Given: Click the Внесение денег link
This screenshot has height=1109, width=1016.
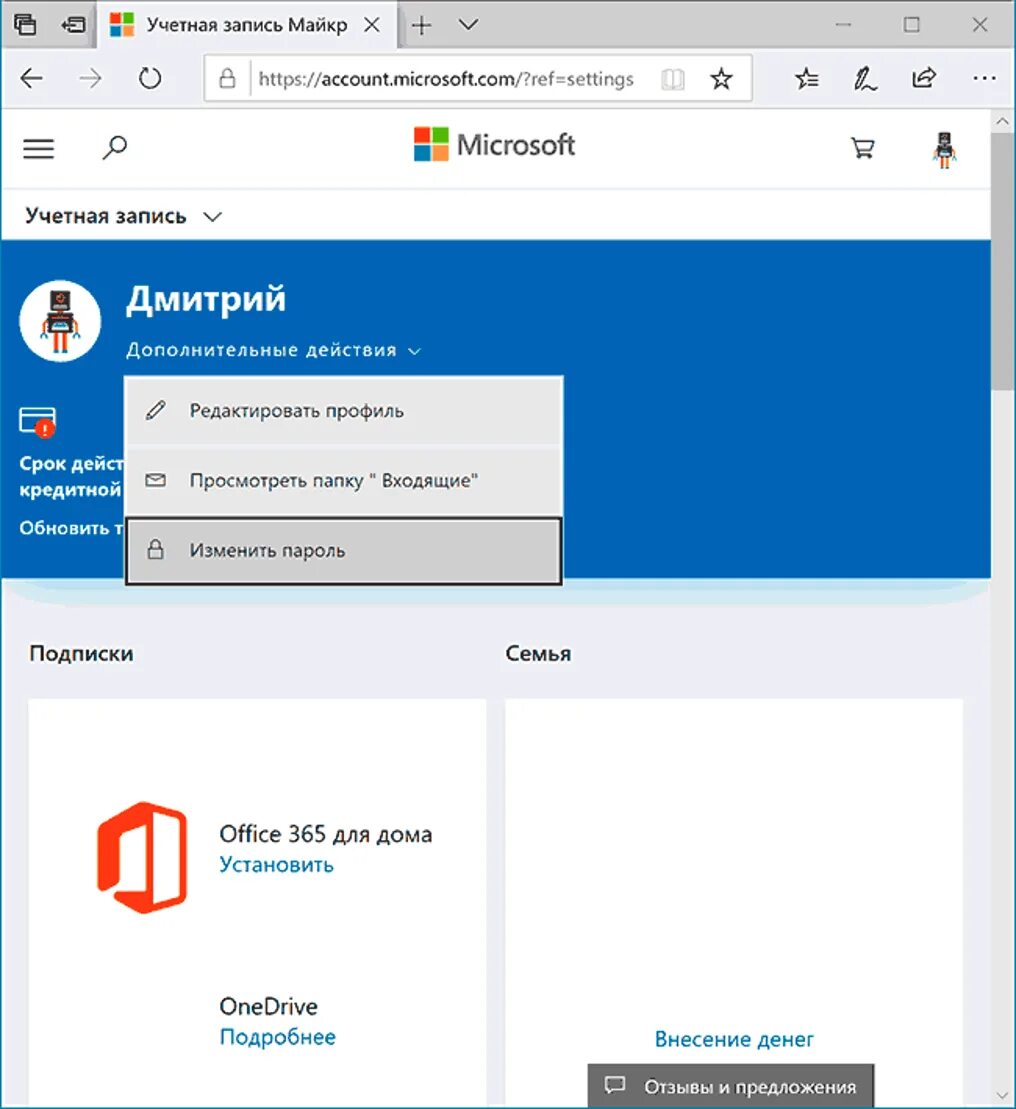Looking at the screenshot, I should tap(734, 1039).
